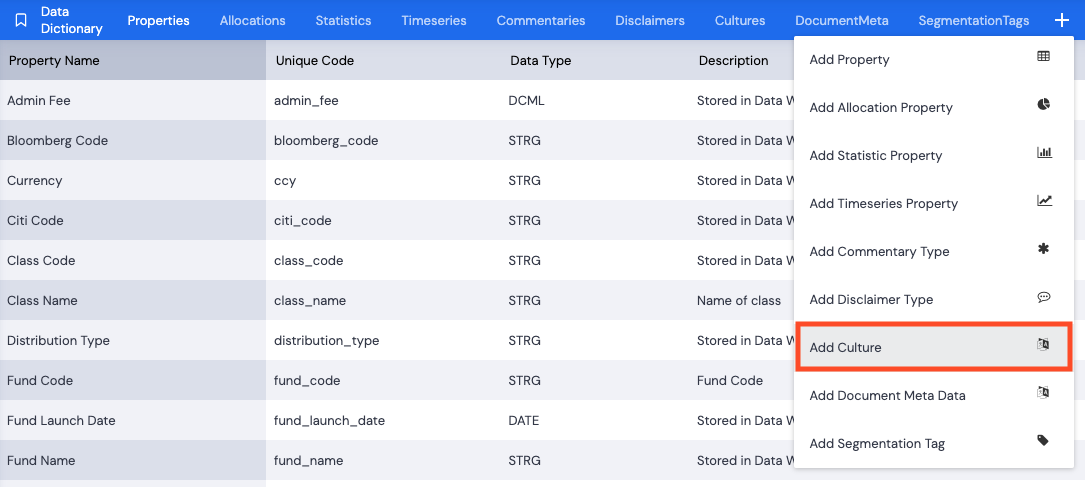This screenshot has width=1085, height=487.
Task: Click the asterisk icon for Commentary Type
Action: click(1043, 249)
